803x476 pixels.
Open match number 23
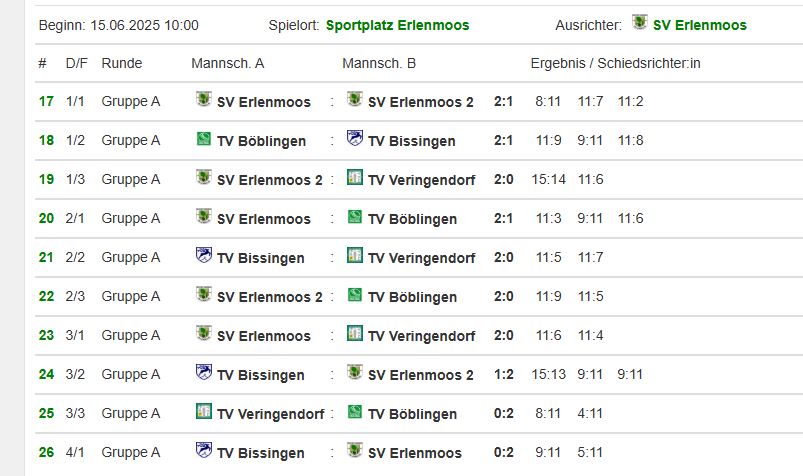click(46, 335)
